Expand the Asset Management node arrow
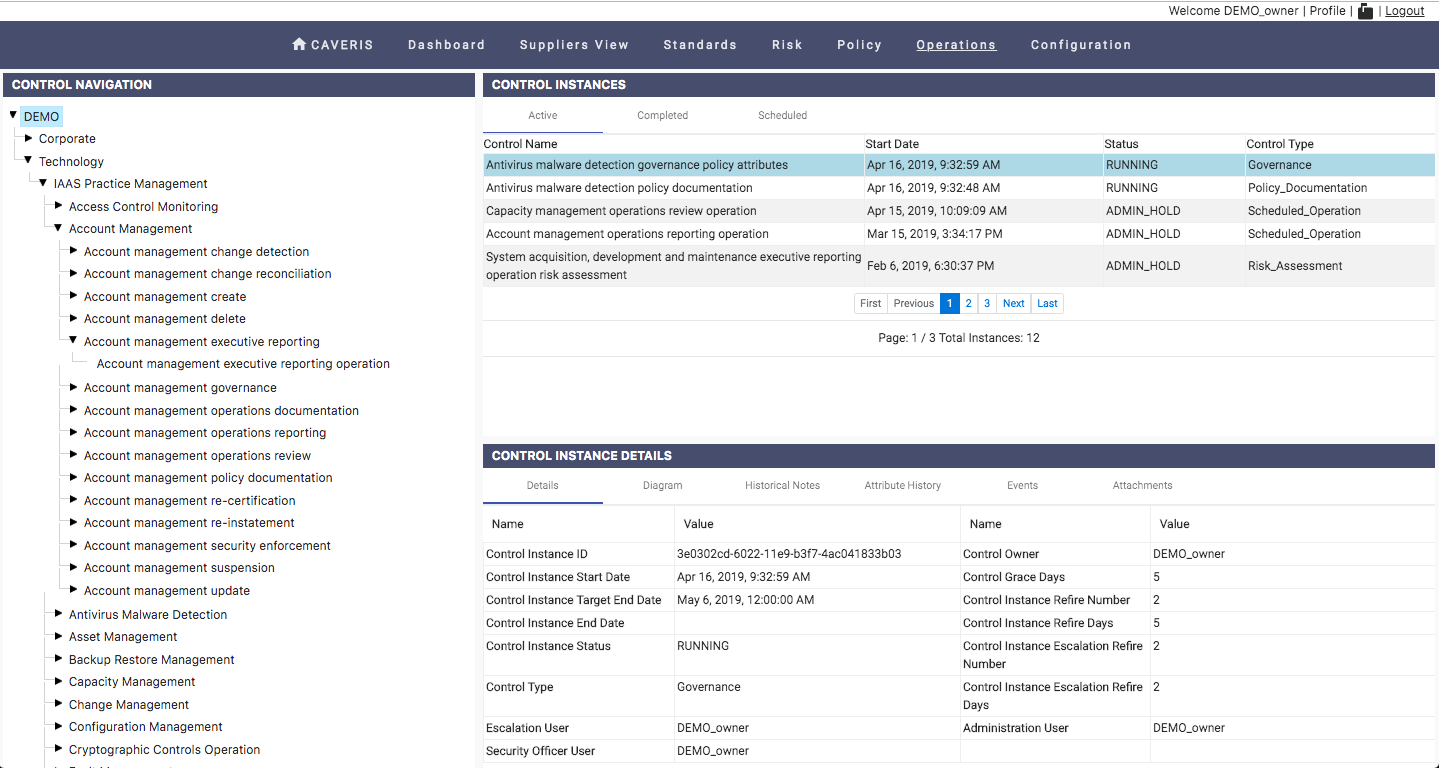1439x768 pixels. point(58,636)
